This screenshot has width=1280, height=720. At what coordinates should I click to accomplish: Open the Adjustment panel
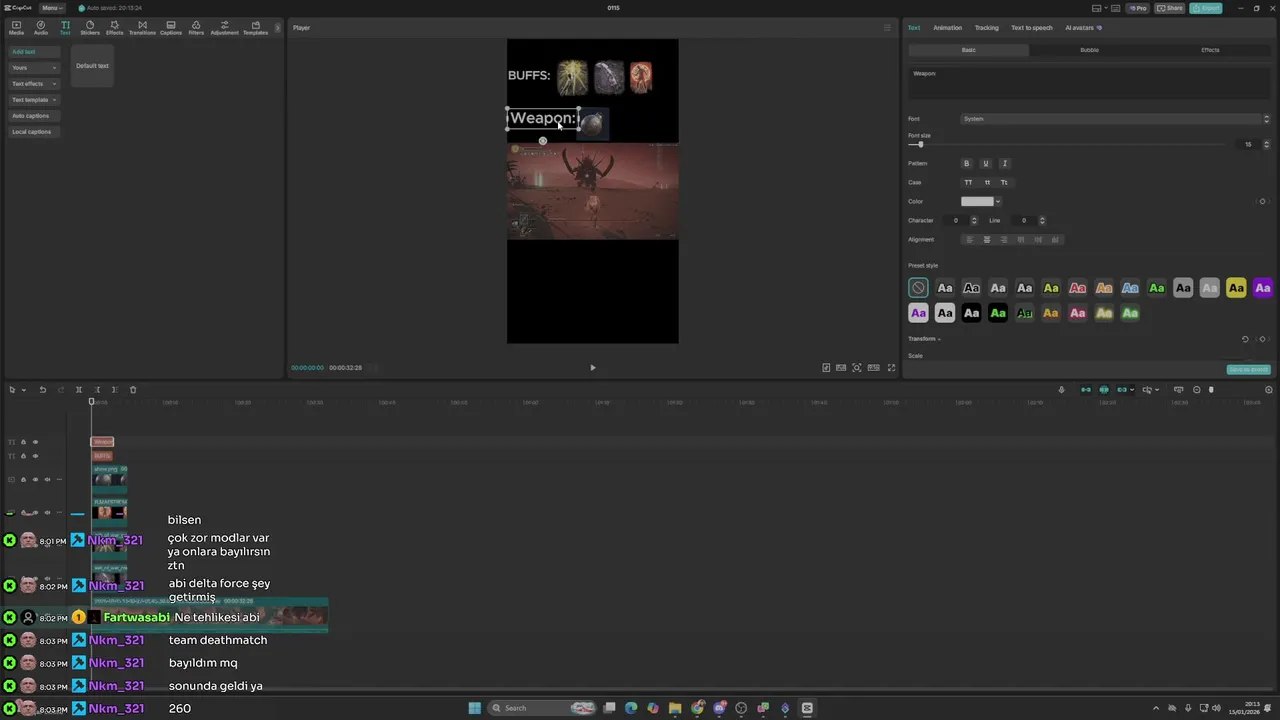[224, 27]
